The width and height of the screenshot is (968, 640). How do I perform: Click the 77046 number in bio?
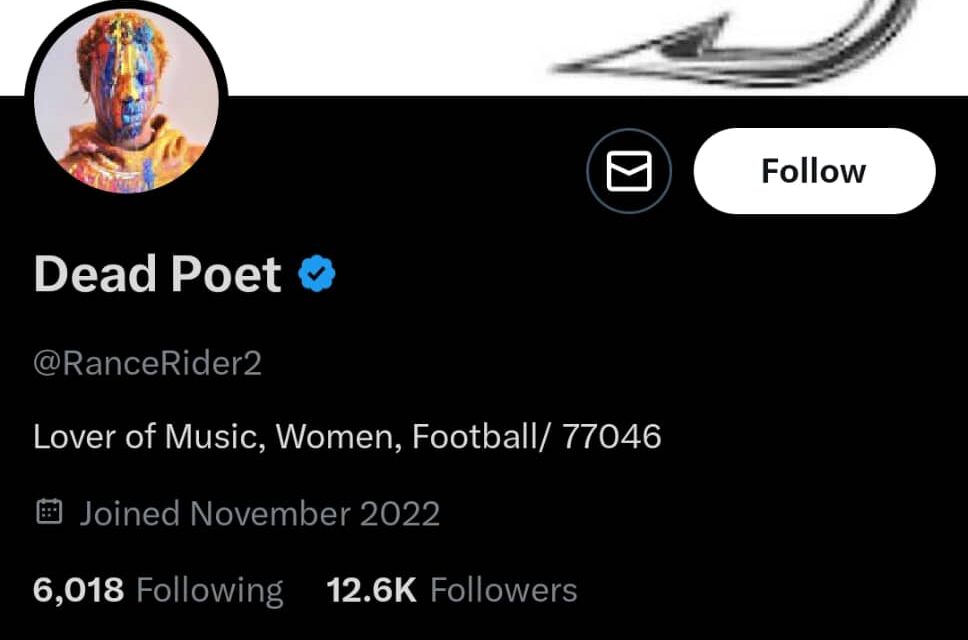(612, 437)
